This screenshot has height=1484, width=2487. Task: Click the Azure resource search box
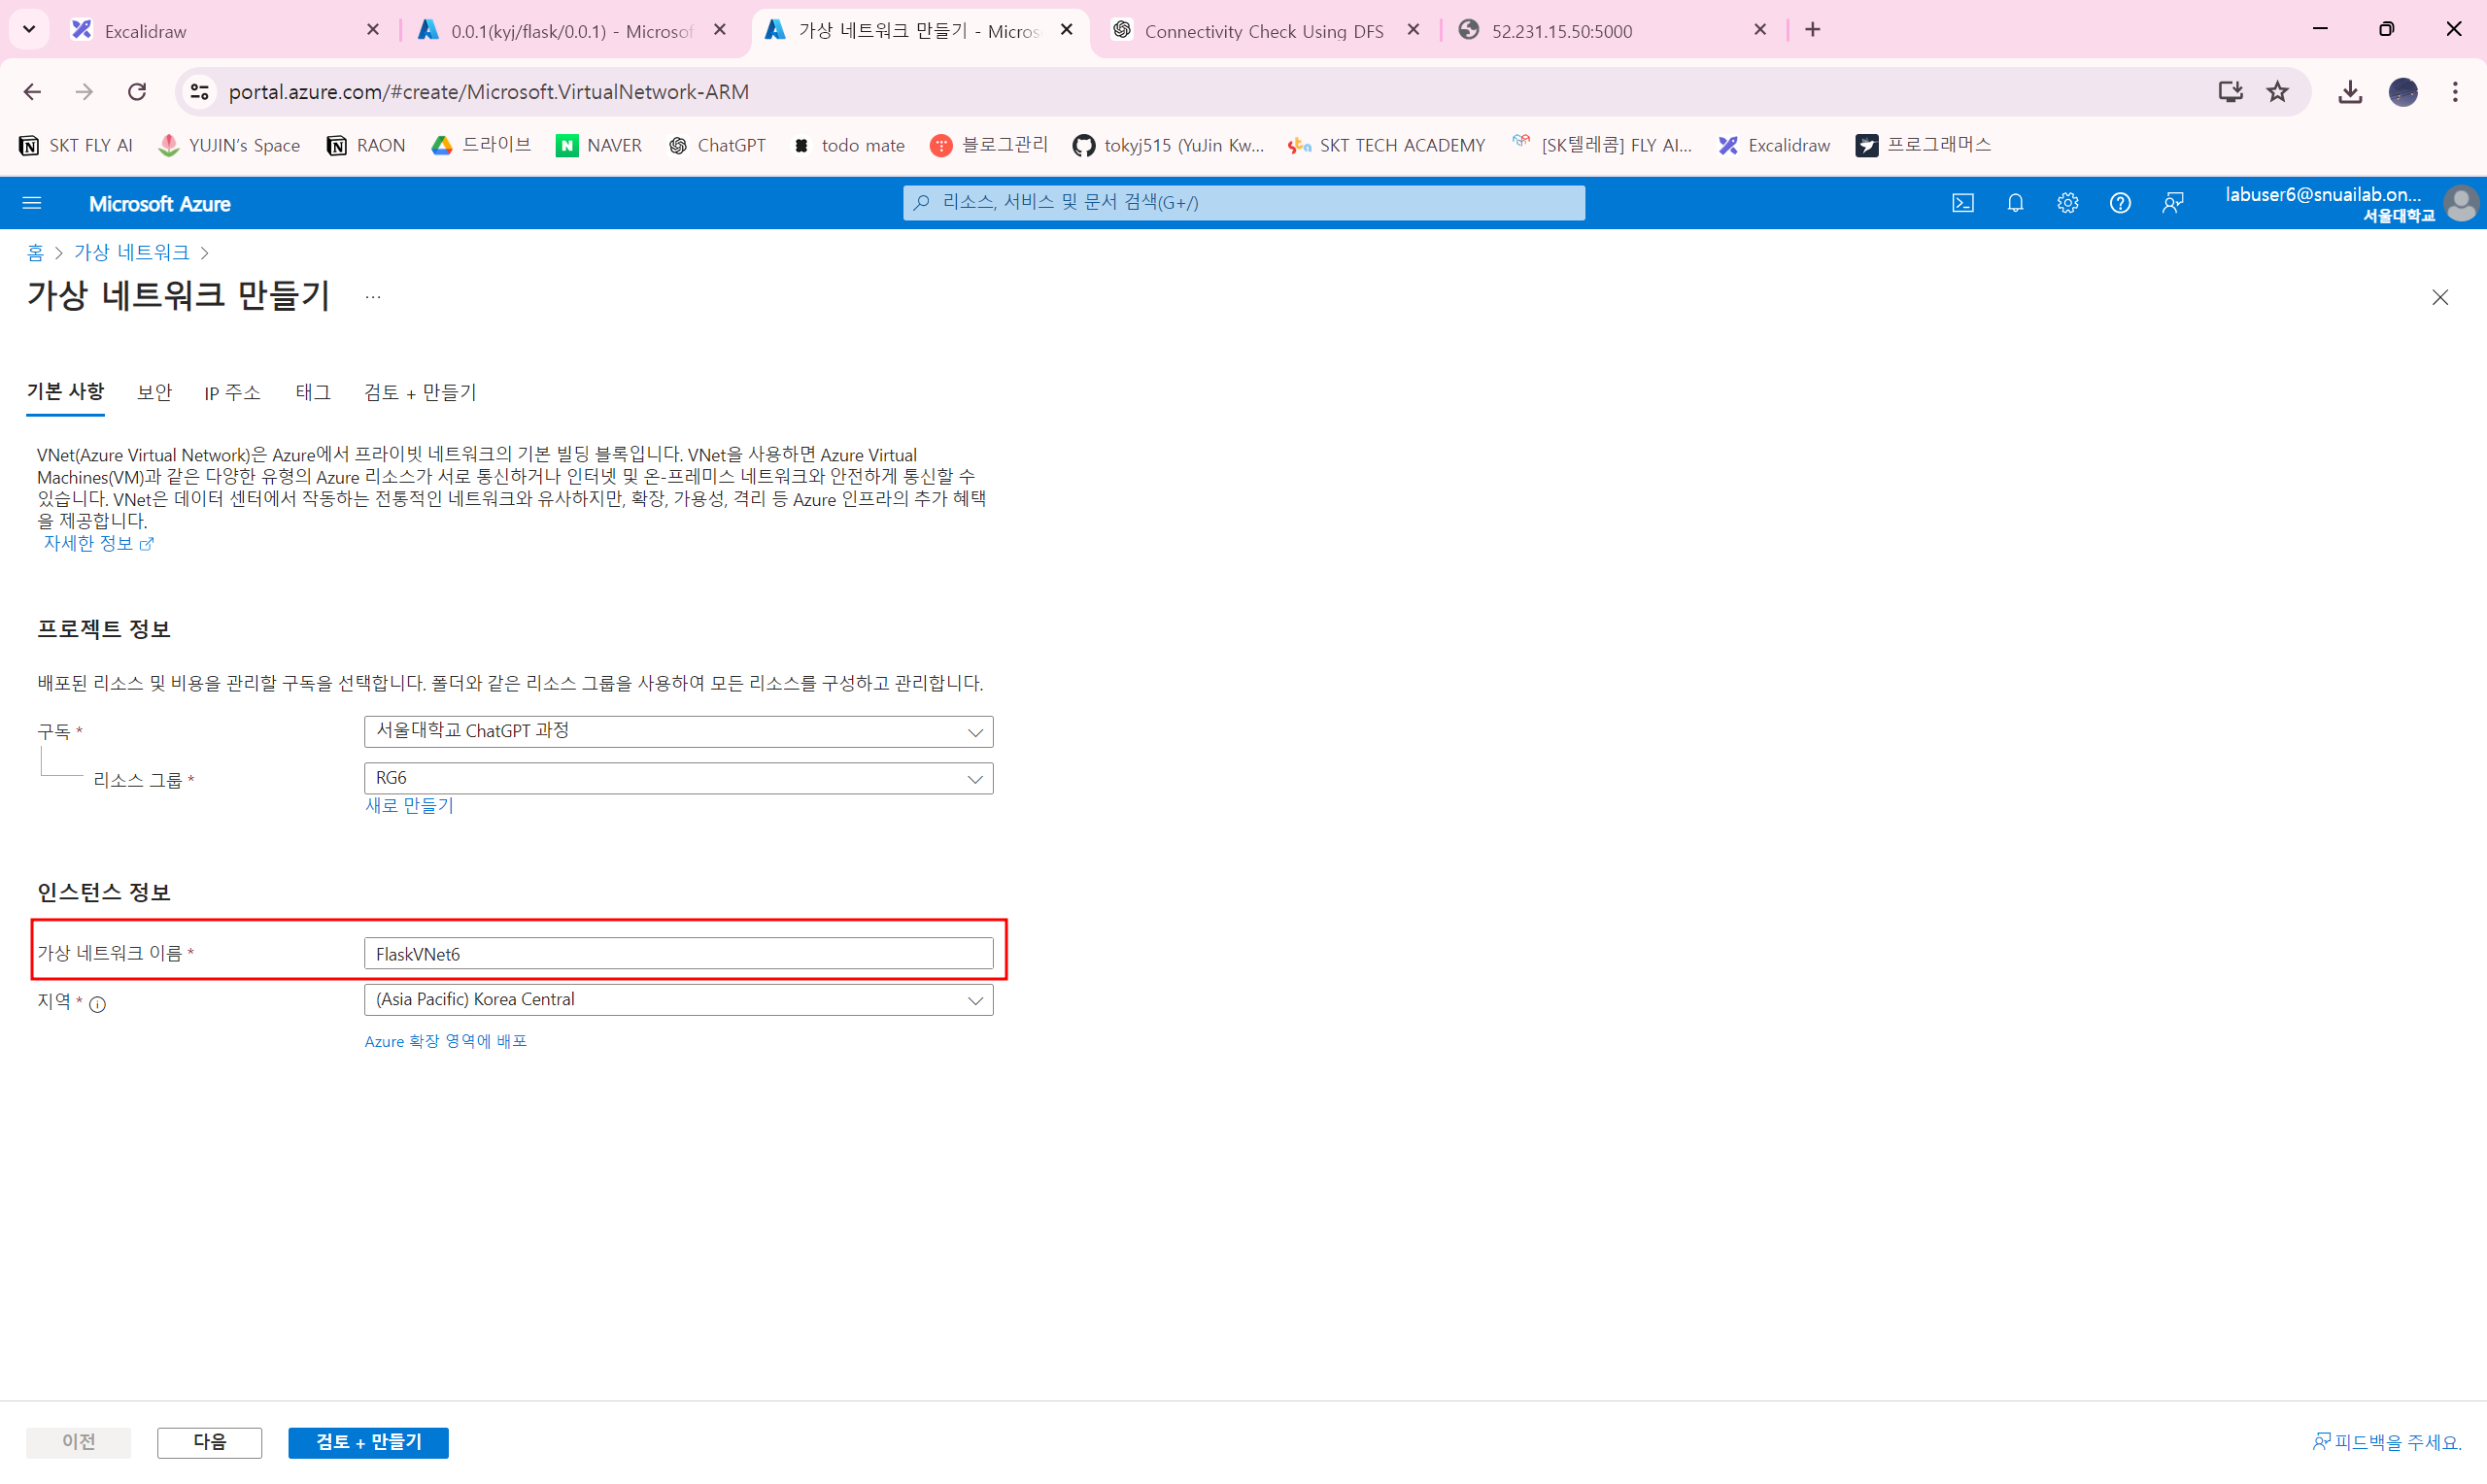click(x=1243, y=203)
